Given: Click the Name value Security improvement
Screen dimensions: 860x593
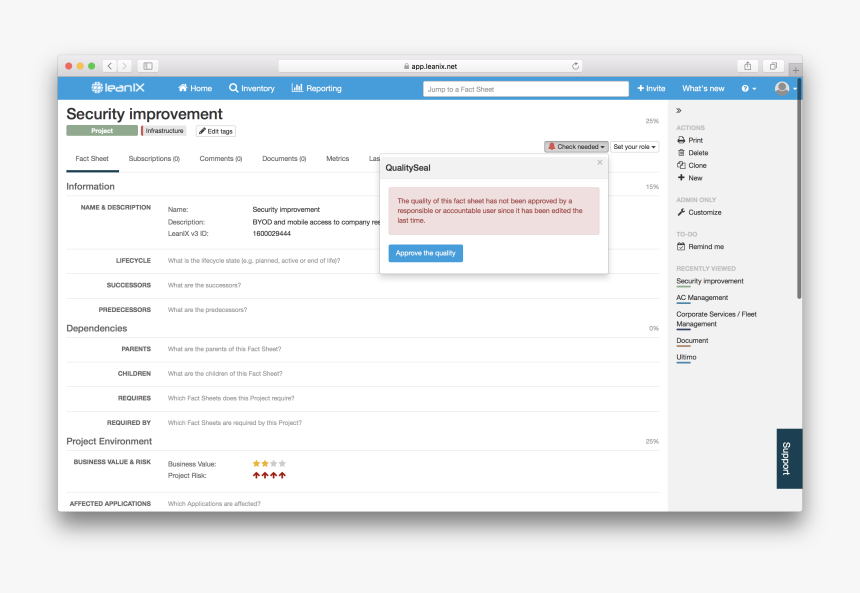Looking at the screenshot, I should (286, 210).
